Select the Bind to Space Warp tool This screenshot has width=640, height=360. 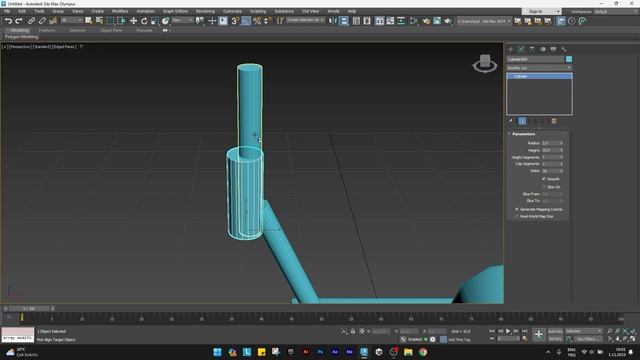53,21
